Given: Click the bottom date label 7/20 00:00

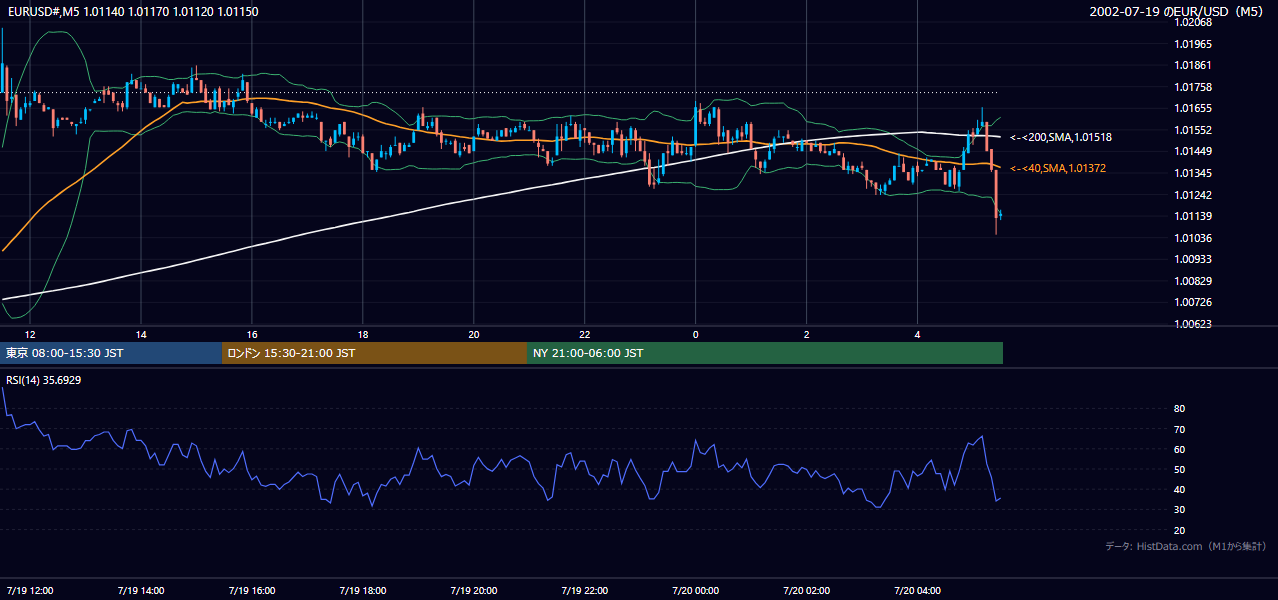Looking at the screenshot, I should (696, 591).
